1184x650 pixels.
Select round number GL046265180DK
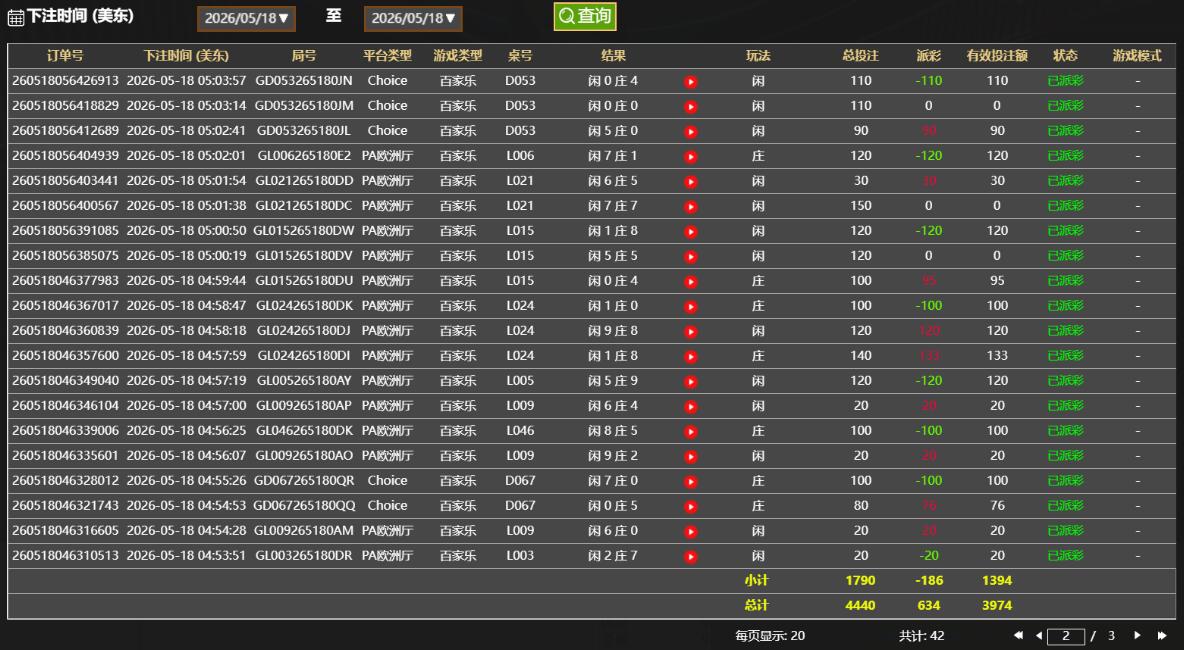pyautogui.click(x=304, y=430)
